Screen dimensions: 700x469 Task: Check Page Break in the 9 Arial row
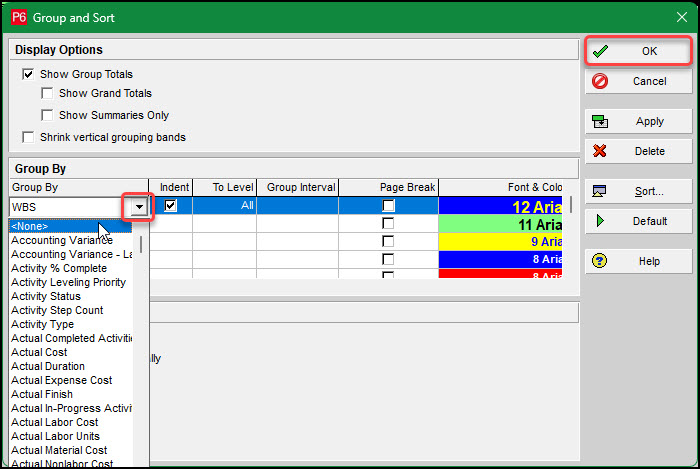tap(388, 241)
